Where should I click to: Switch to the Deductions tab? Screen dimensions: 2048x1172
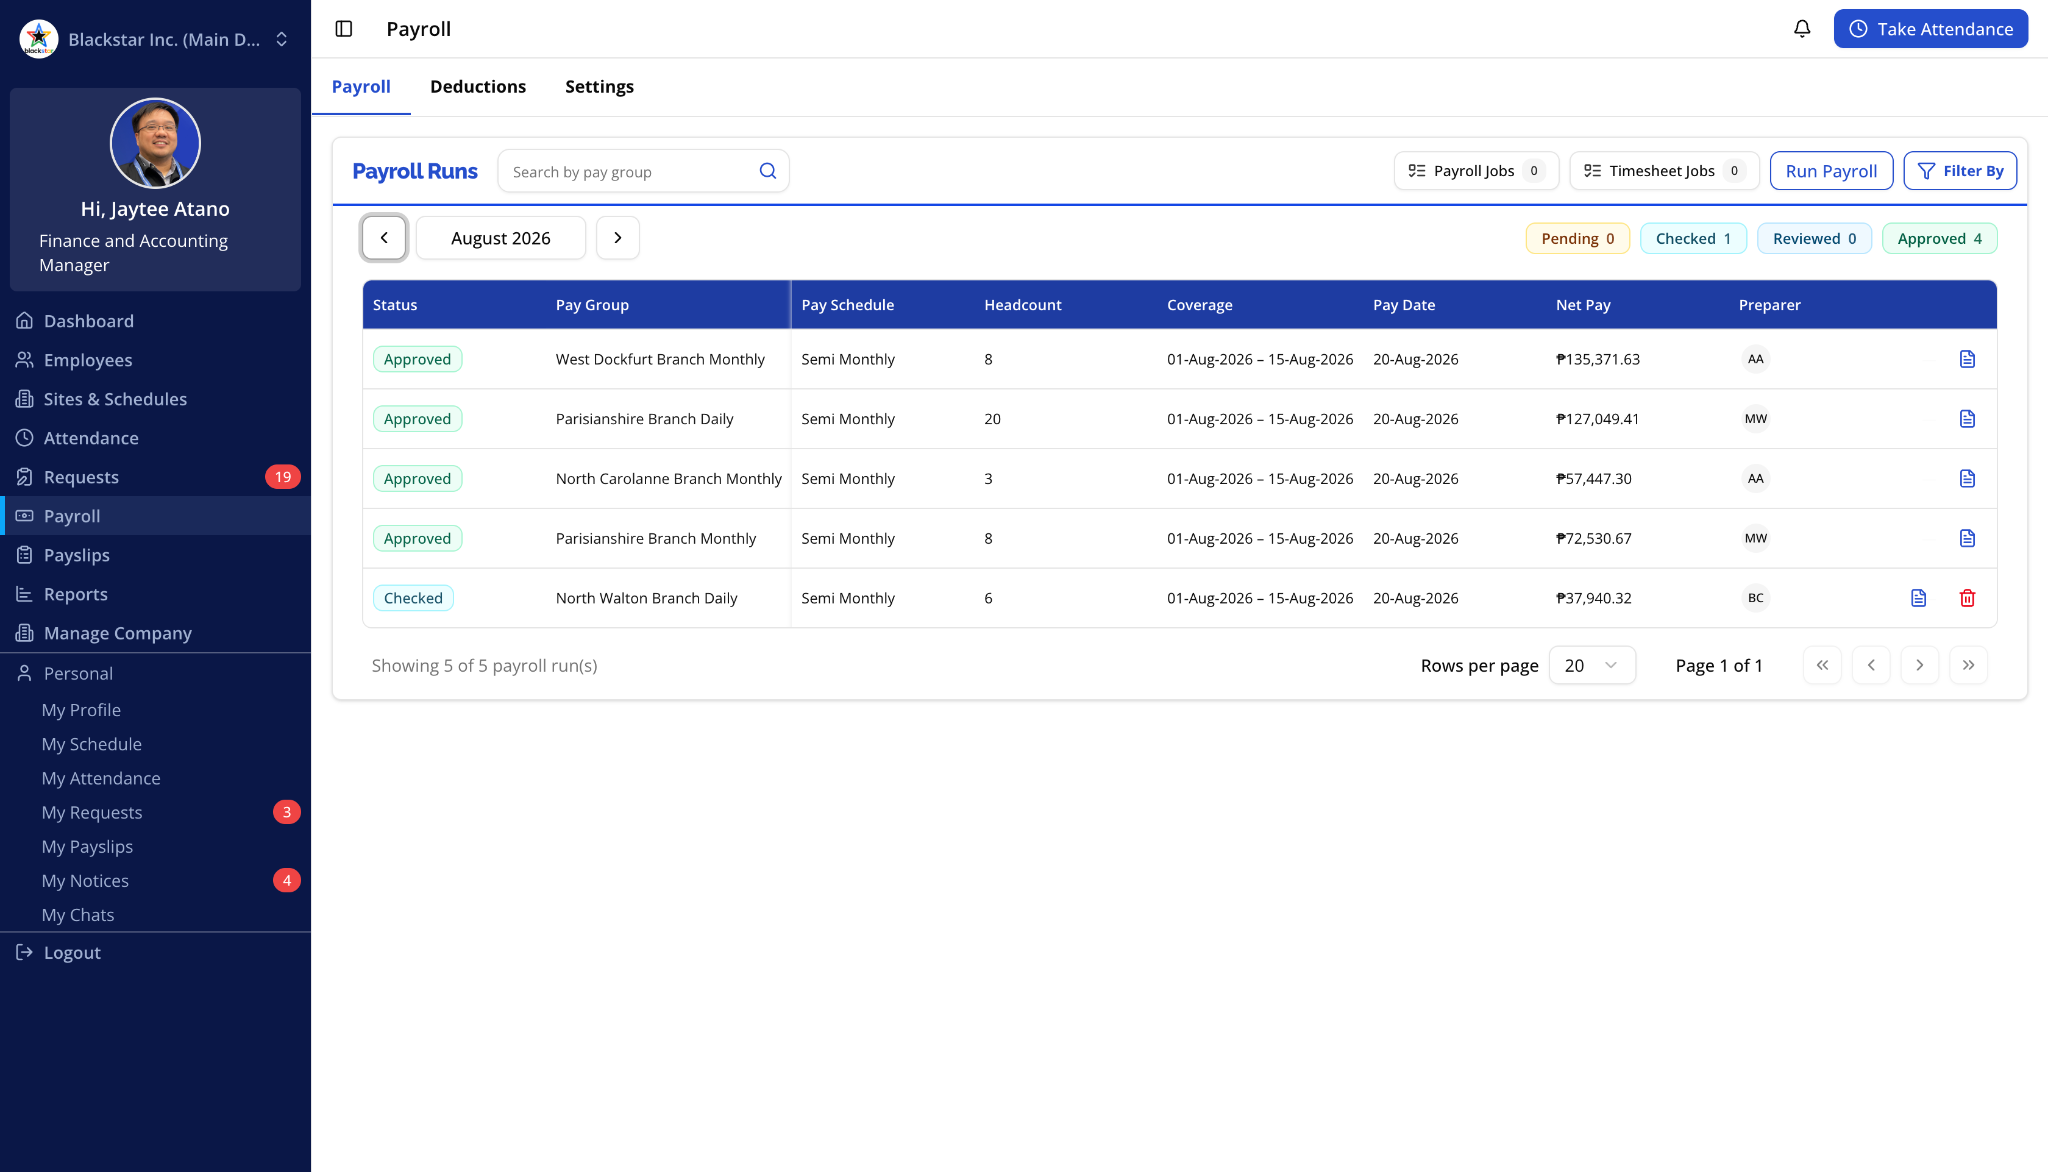[x=478, y=87]
